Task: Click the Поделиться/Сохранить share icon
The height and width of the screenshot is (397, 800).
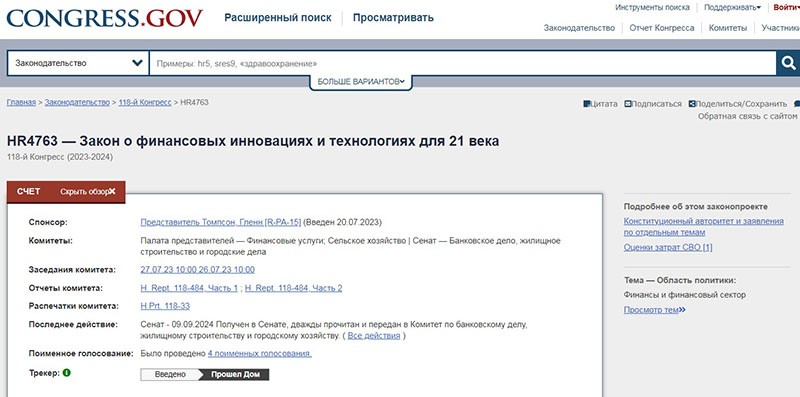Action: click(692, 104)
